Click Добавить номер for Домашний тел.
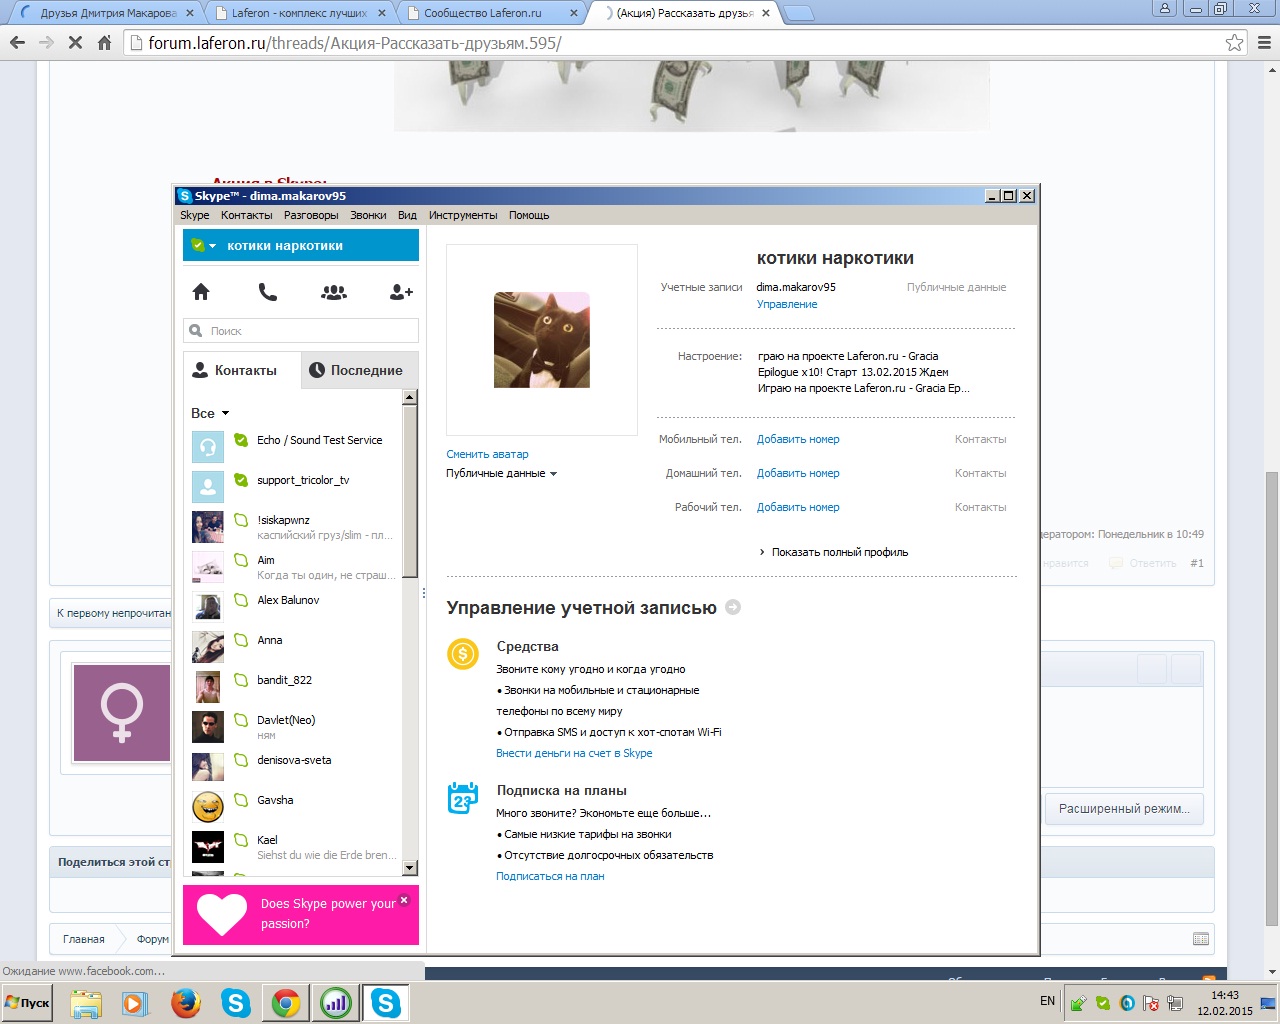Screen dimensions: 1280x1024 tap(798, 473)
